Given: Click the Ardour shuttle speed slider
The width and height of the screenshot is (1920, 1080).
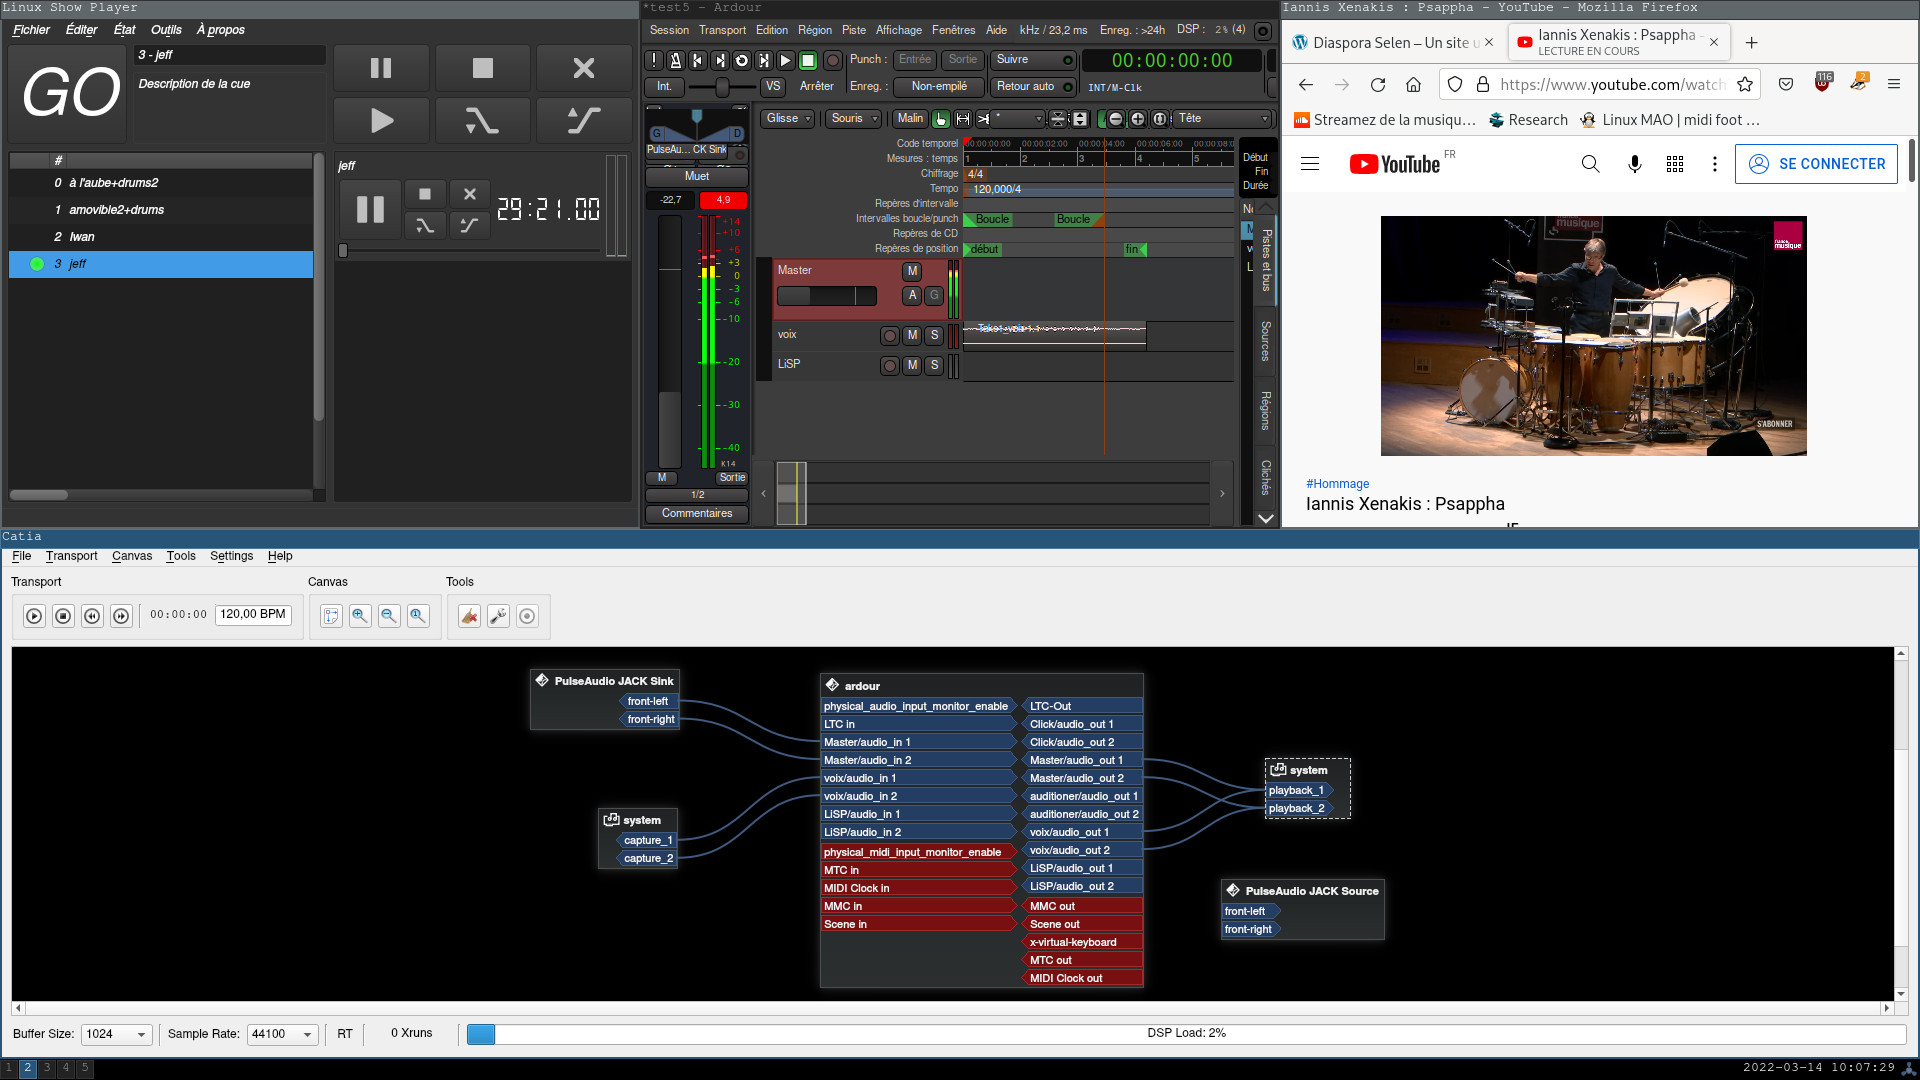Looking at the screenshot, I should click(x=721, y=87).
